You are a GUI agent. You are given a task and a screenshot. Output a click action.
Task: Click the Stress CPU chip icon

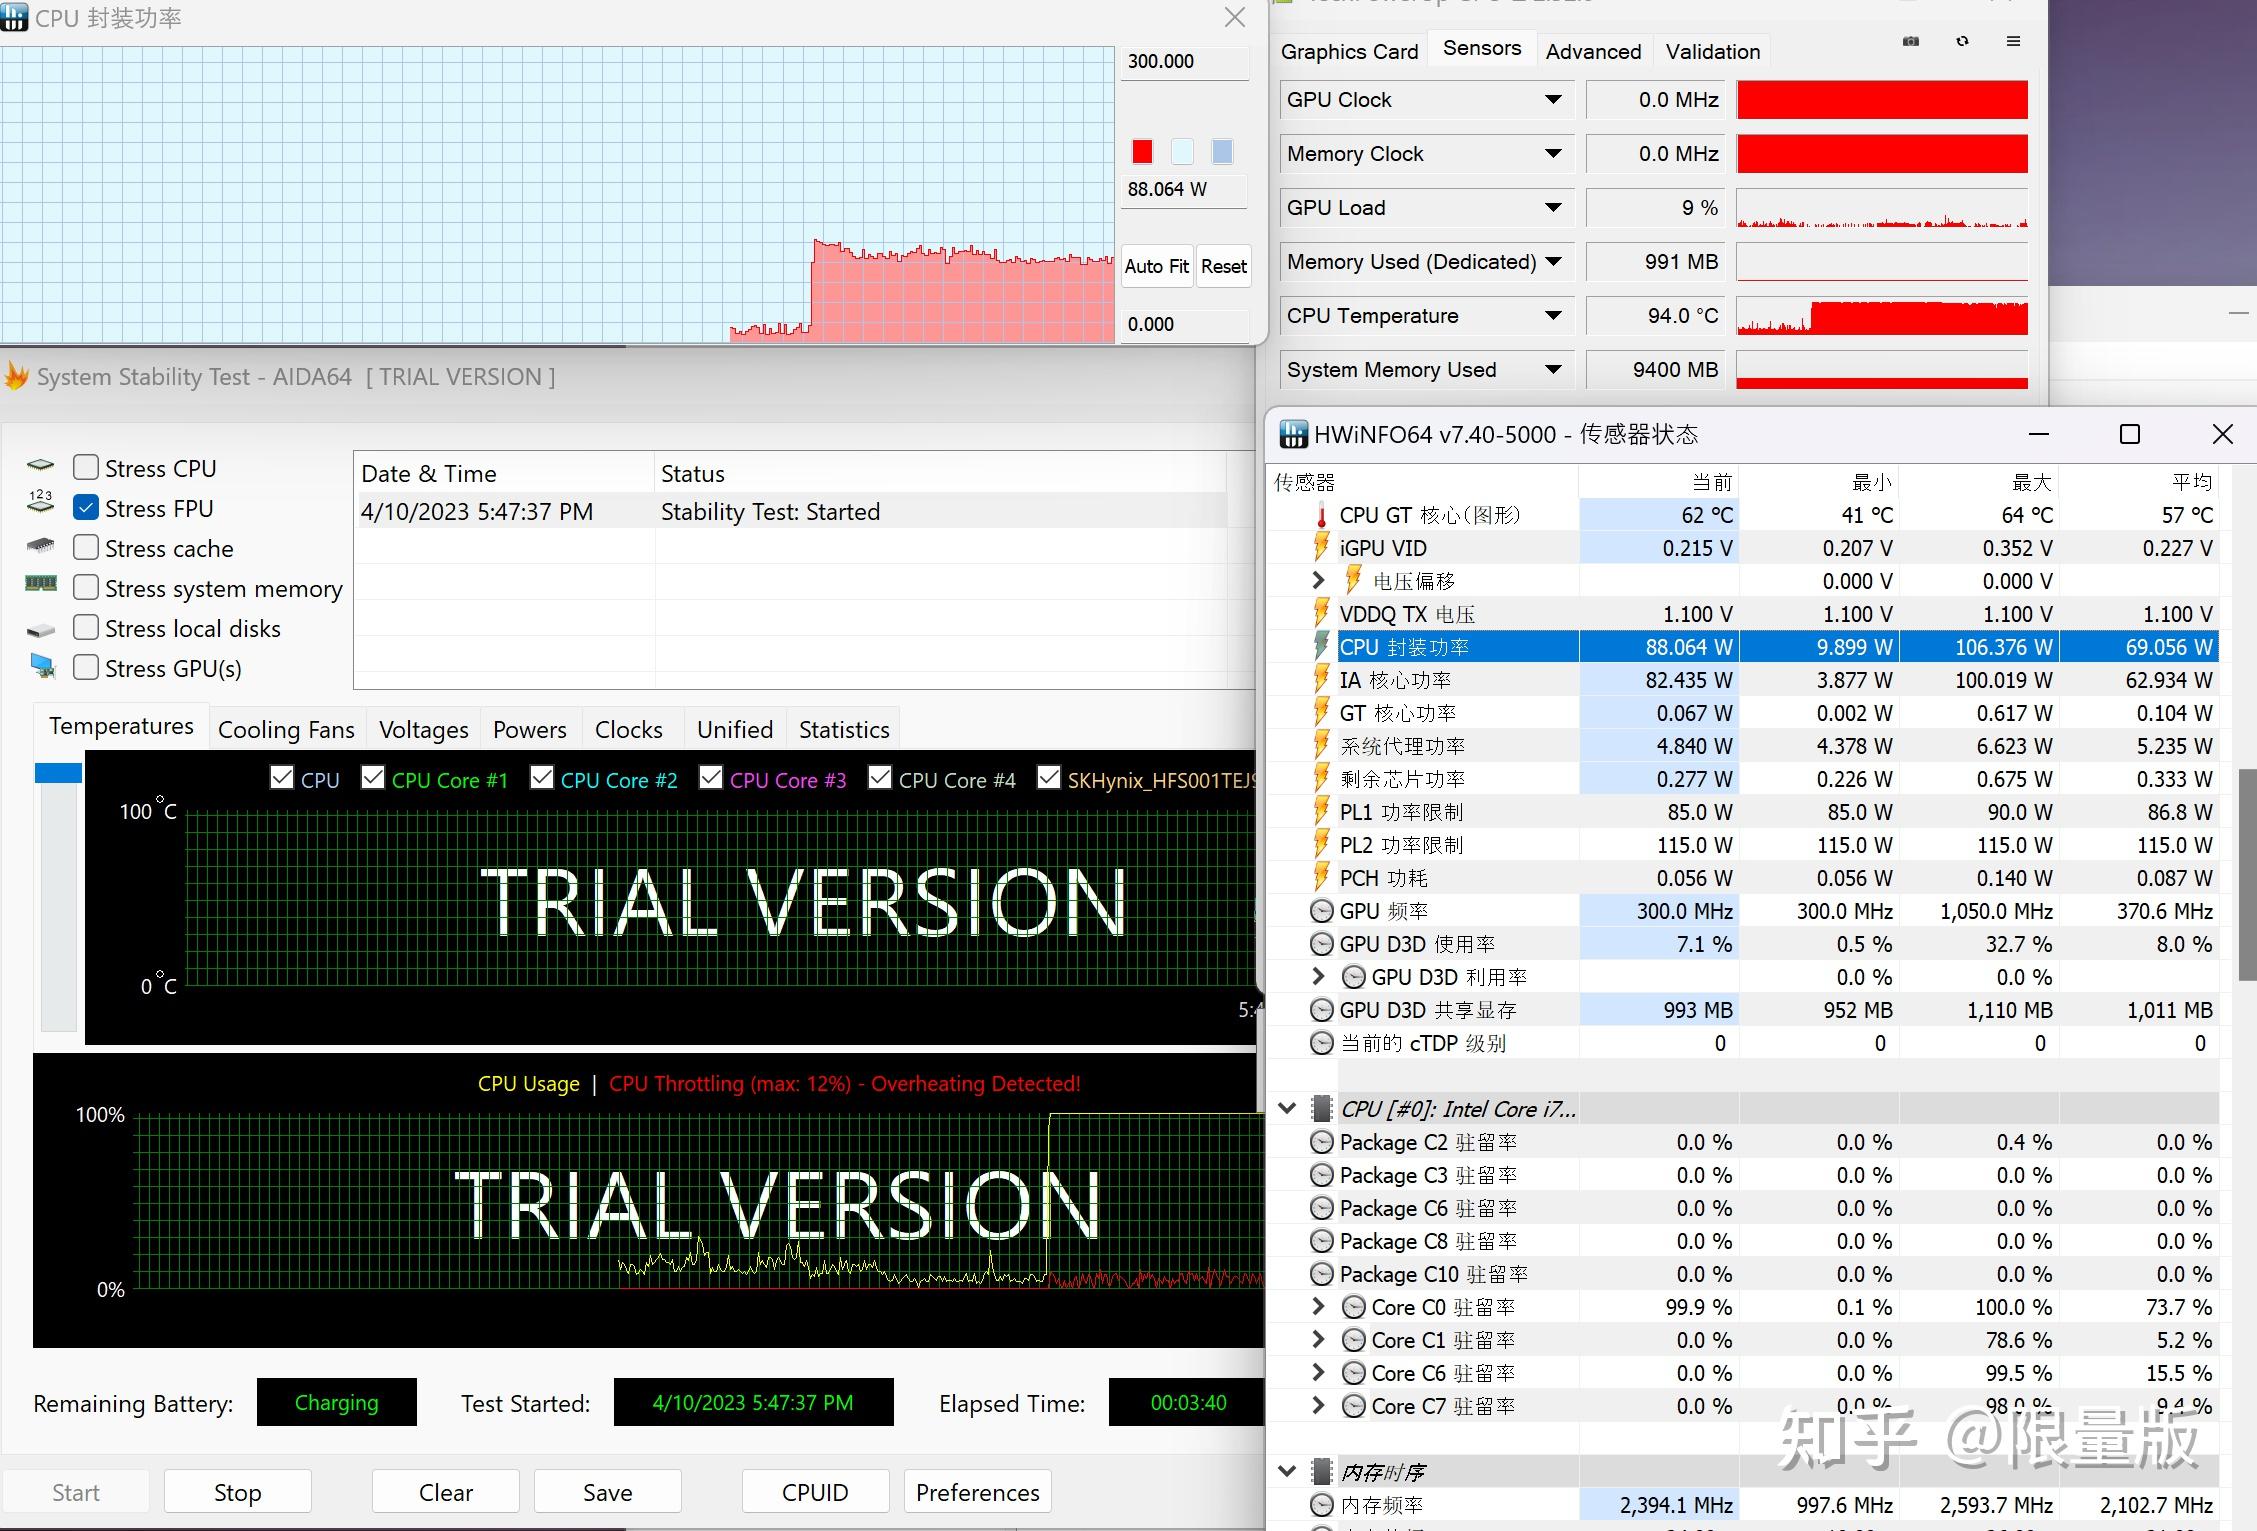click(40, 466)
